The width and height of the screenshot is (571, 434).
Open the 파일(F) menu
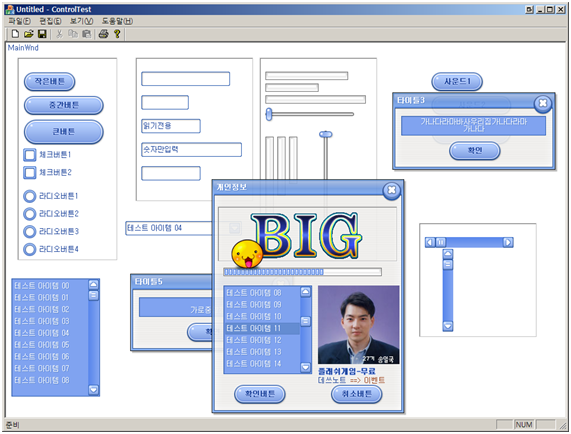20,21
